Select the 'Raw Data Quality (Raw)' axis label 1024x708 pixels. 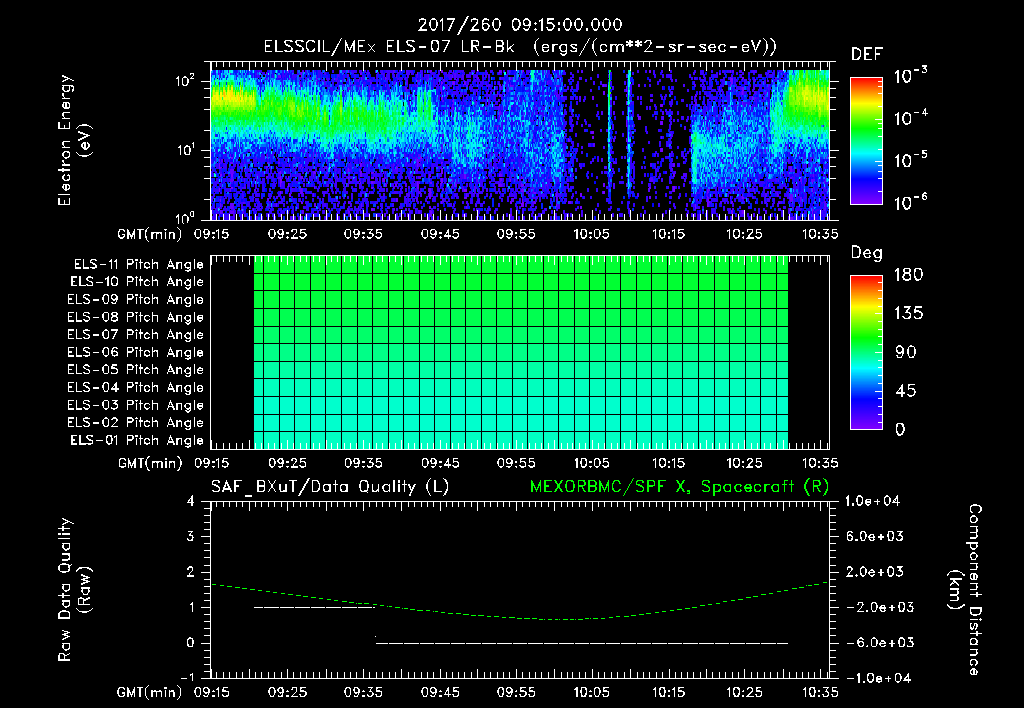(74, 590)
